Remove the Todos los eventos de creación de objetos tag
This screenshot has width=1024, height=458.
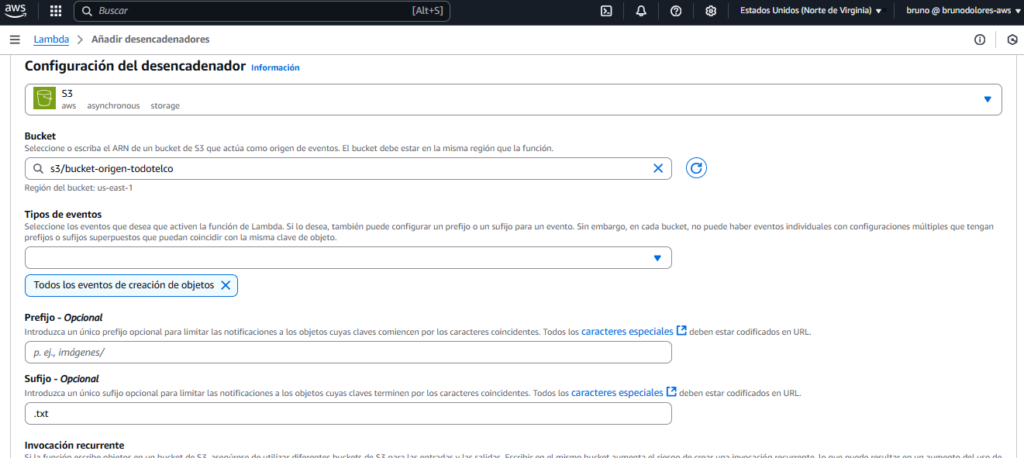[225, 286]
